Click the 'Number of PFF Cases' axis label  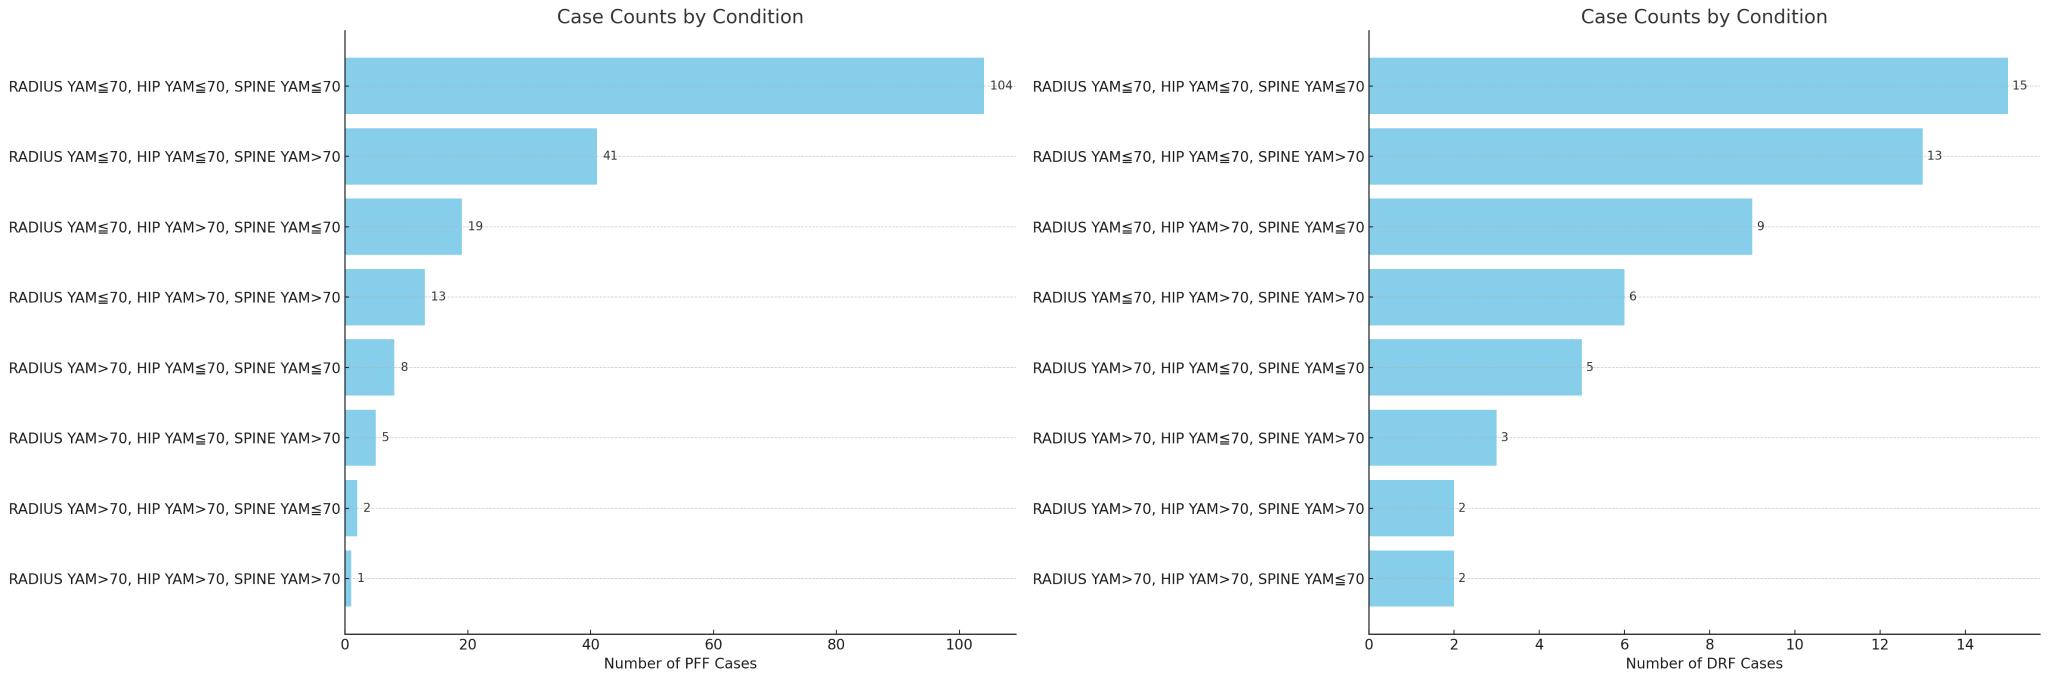coord(680,664)
